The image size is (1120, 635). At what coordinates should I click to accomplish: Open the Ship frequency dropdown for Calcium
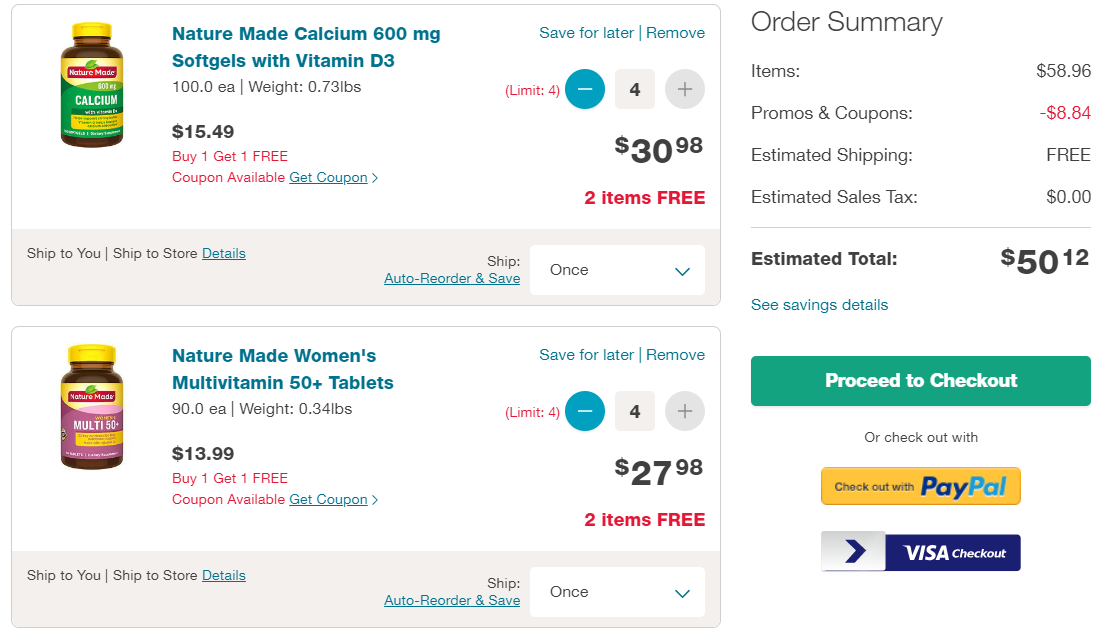617,270
